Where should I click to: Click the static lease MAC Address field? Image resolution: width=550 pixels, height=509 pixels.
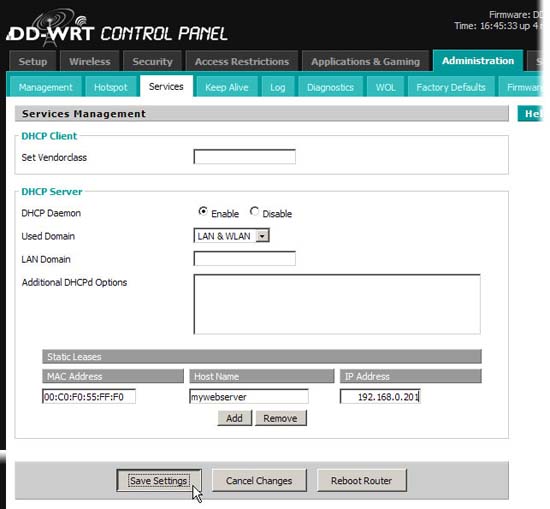(x=89, y=396)
